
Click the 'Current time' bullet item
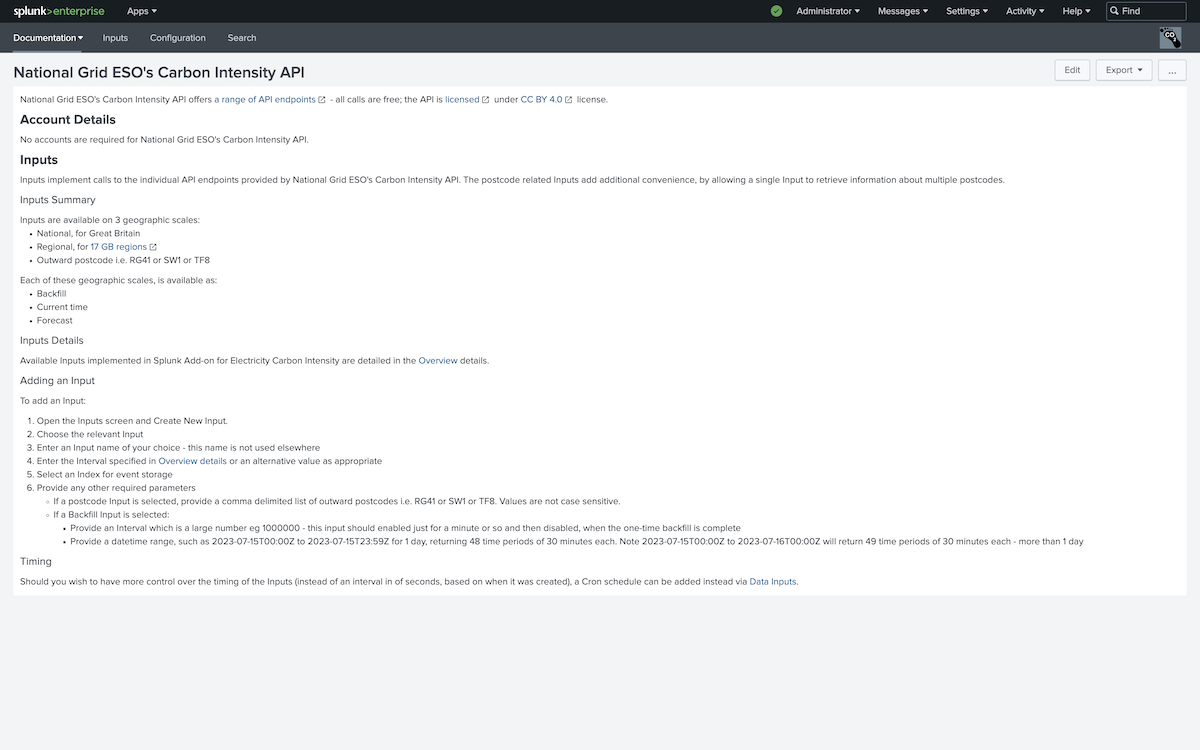[62, 308]
